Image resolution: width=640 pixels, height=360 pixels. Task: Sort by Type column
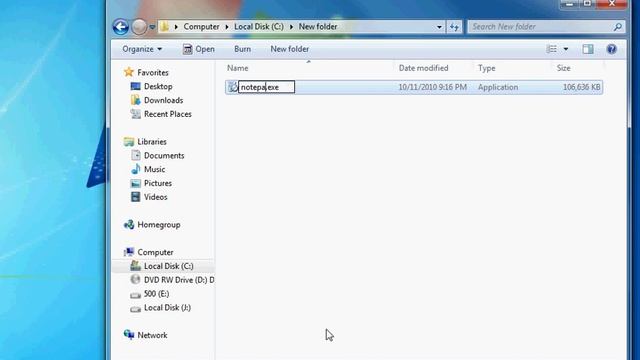(487, 68)
